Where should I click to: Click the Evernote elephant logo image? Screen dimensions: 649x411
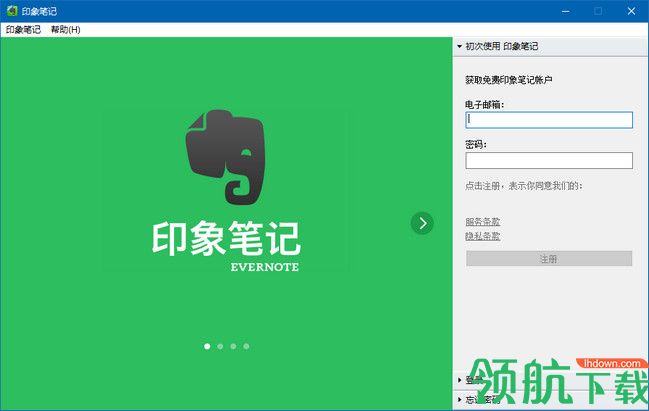225,157
